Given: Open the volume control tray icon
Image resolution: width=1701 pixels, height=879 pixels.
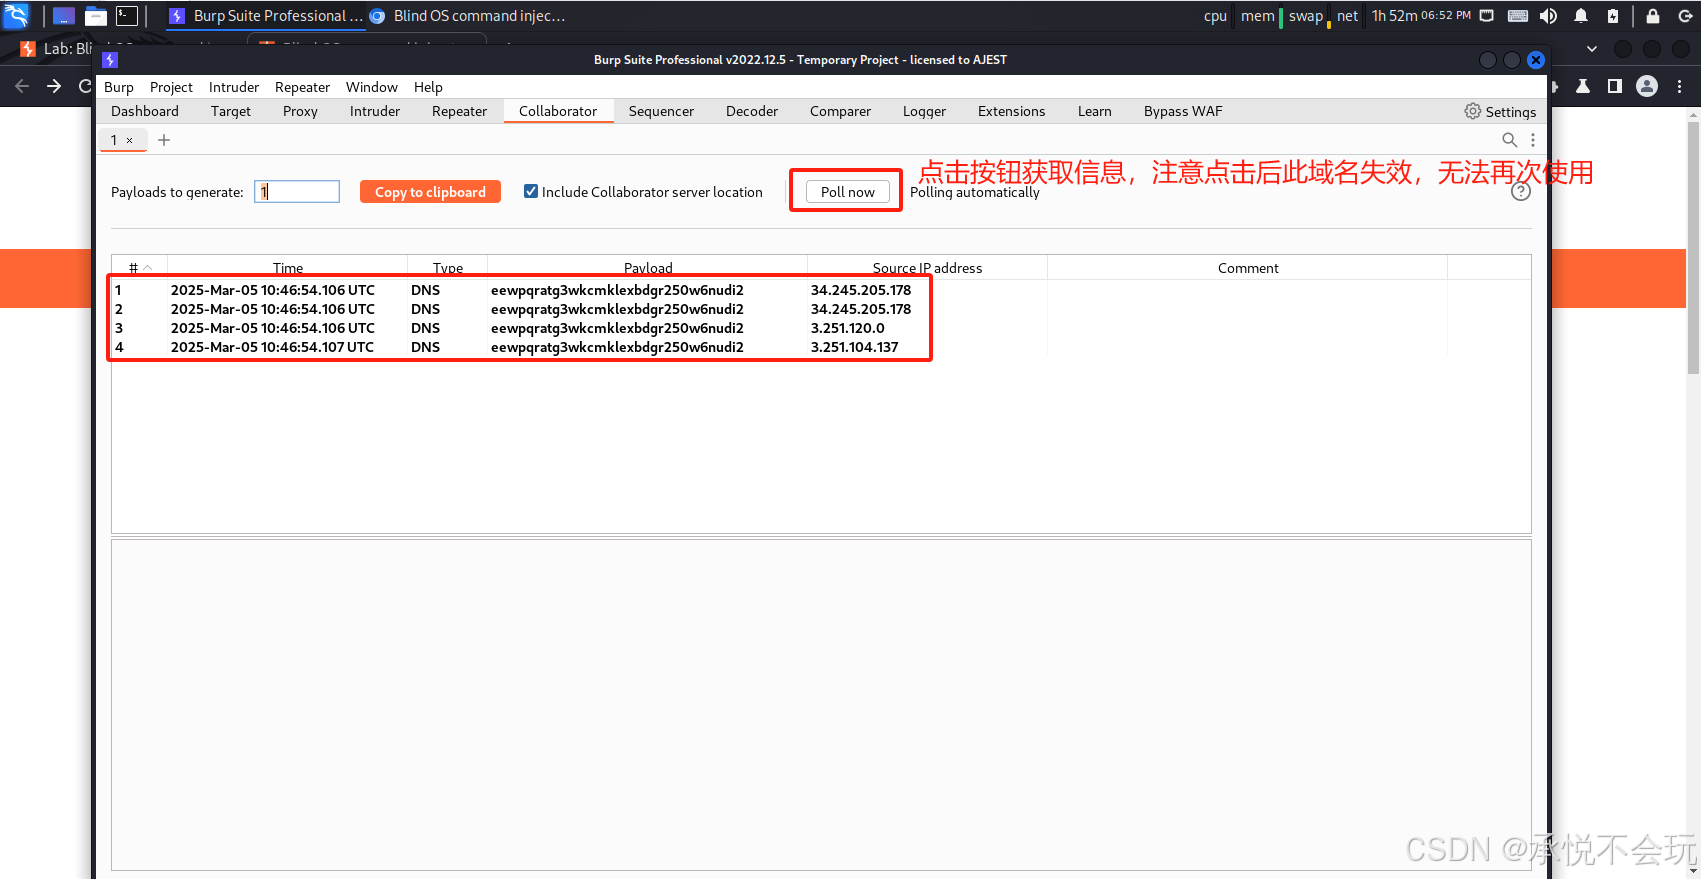Looking at the screenshot, I should coord(1549,16).
